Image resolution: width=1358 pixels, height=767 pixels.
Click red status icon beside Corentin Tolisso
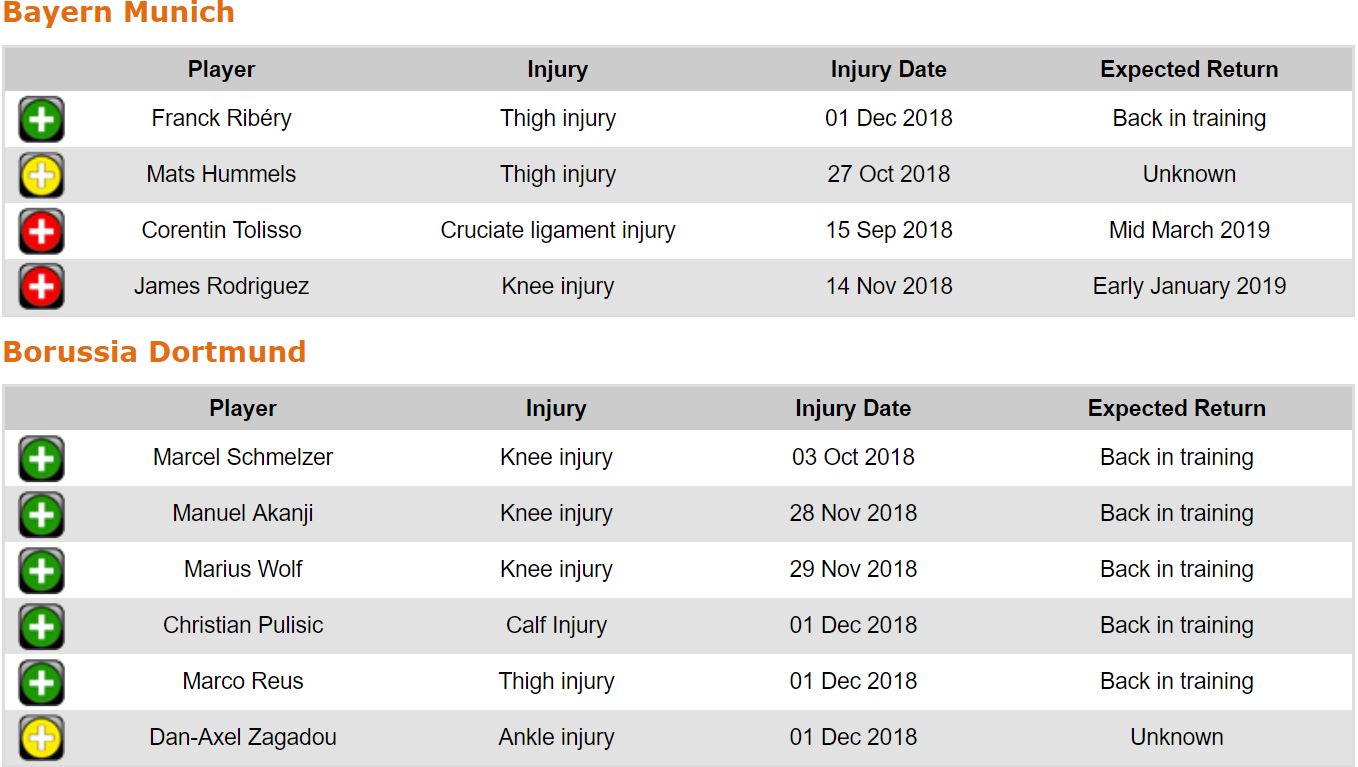41,231
